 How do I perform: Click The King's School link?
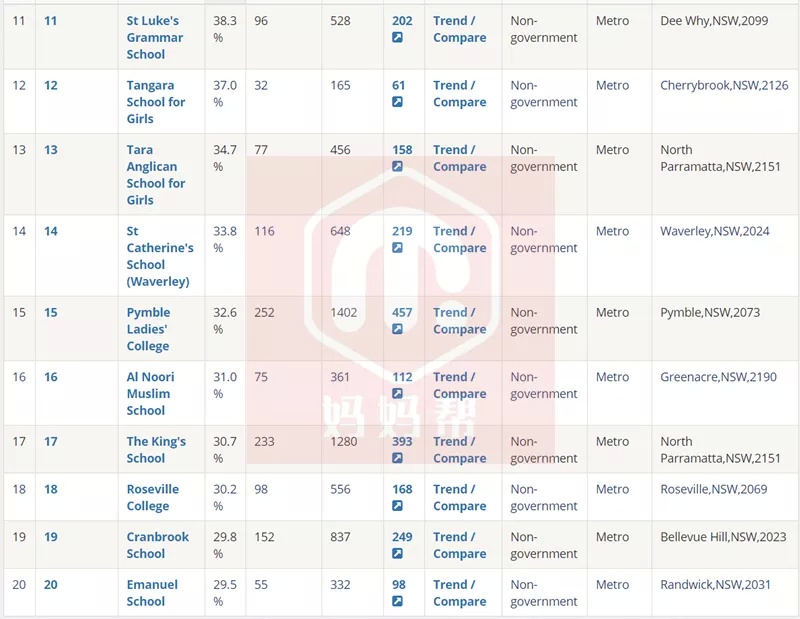pos(156,450)
